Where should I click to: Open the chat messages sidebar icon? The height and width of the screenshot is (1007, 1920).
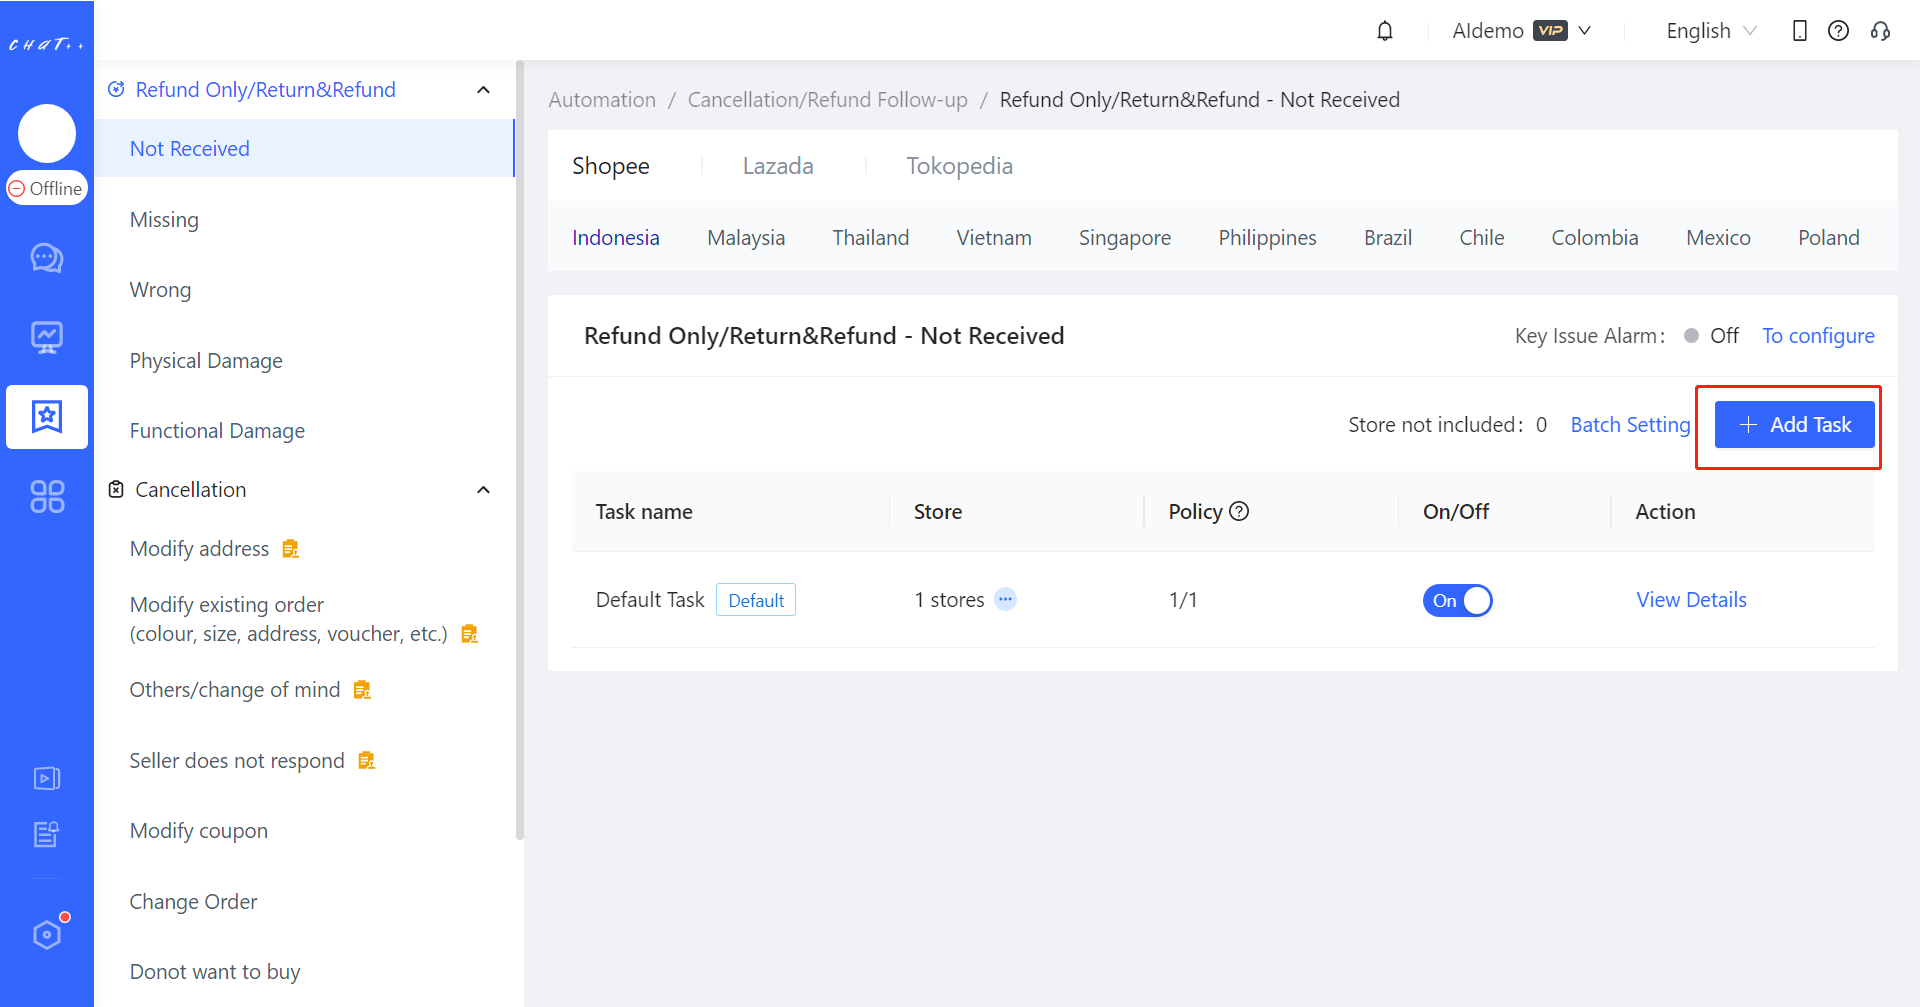(x=47, y=258)
